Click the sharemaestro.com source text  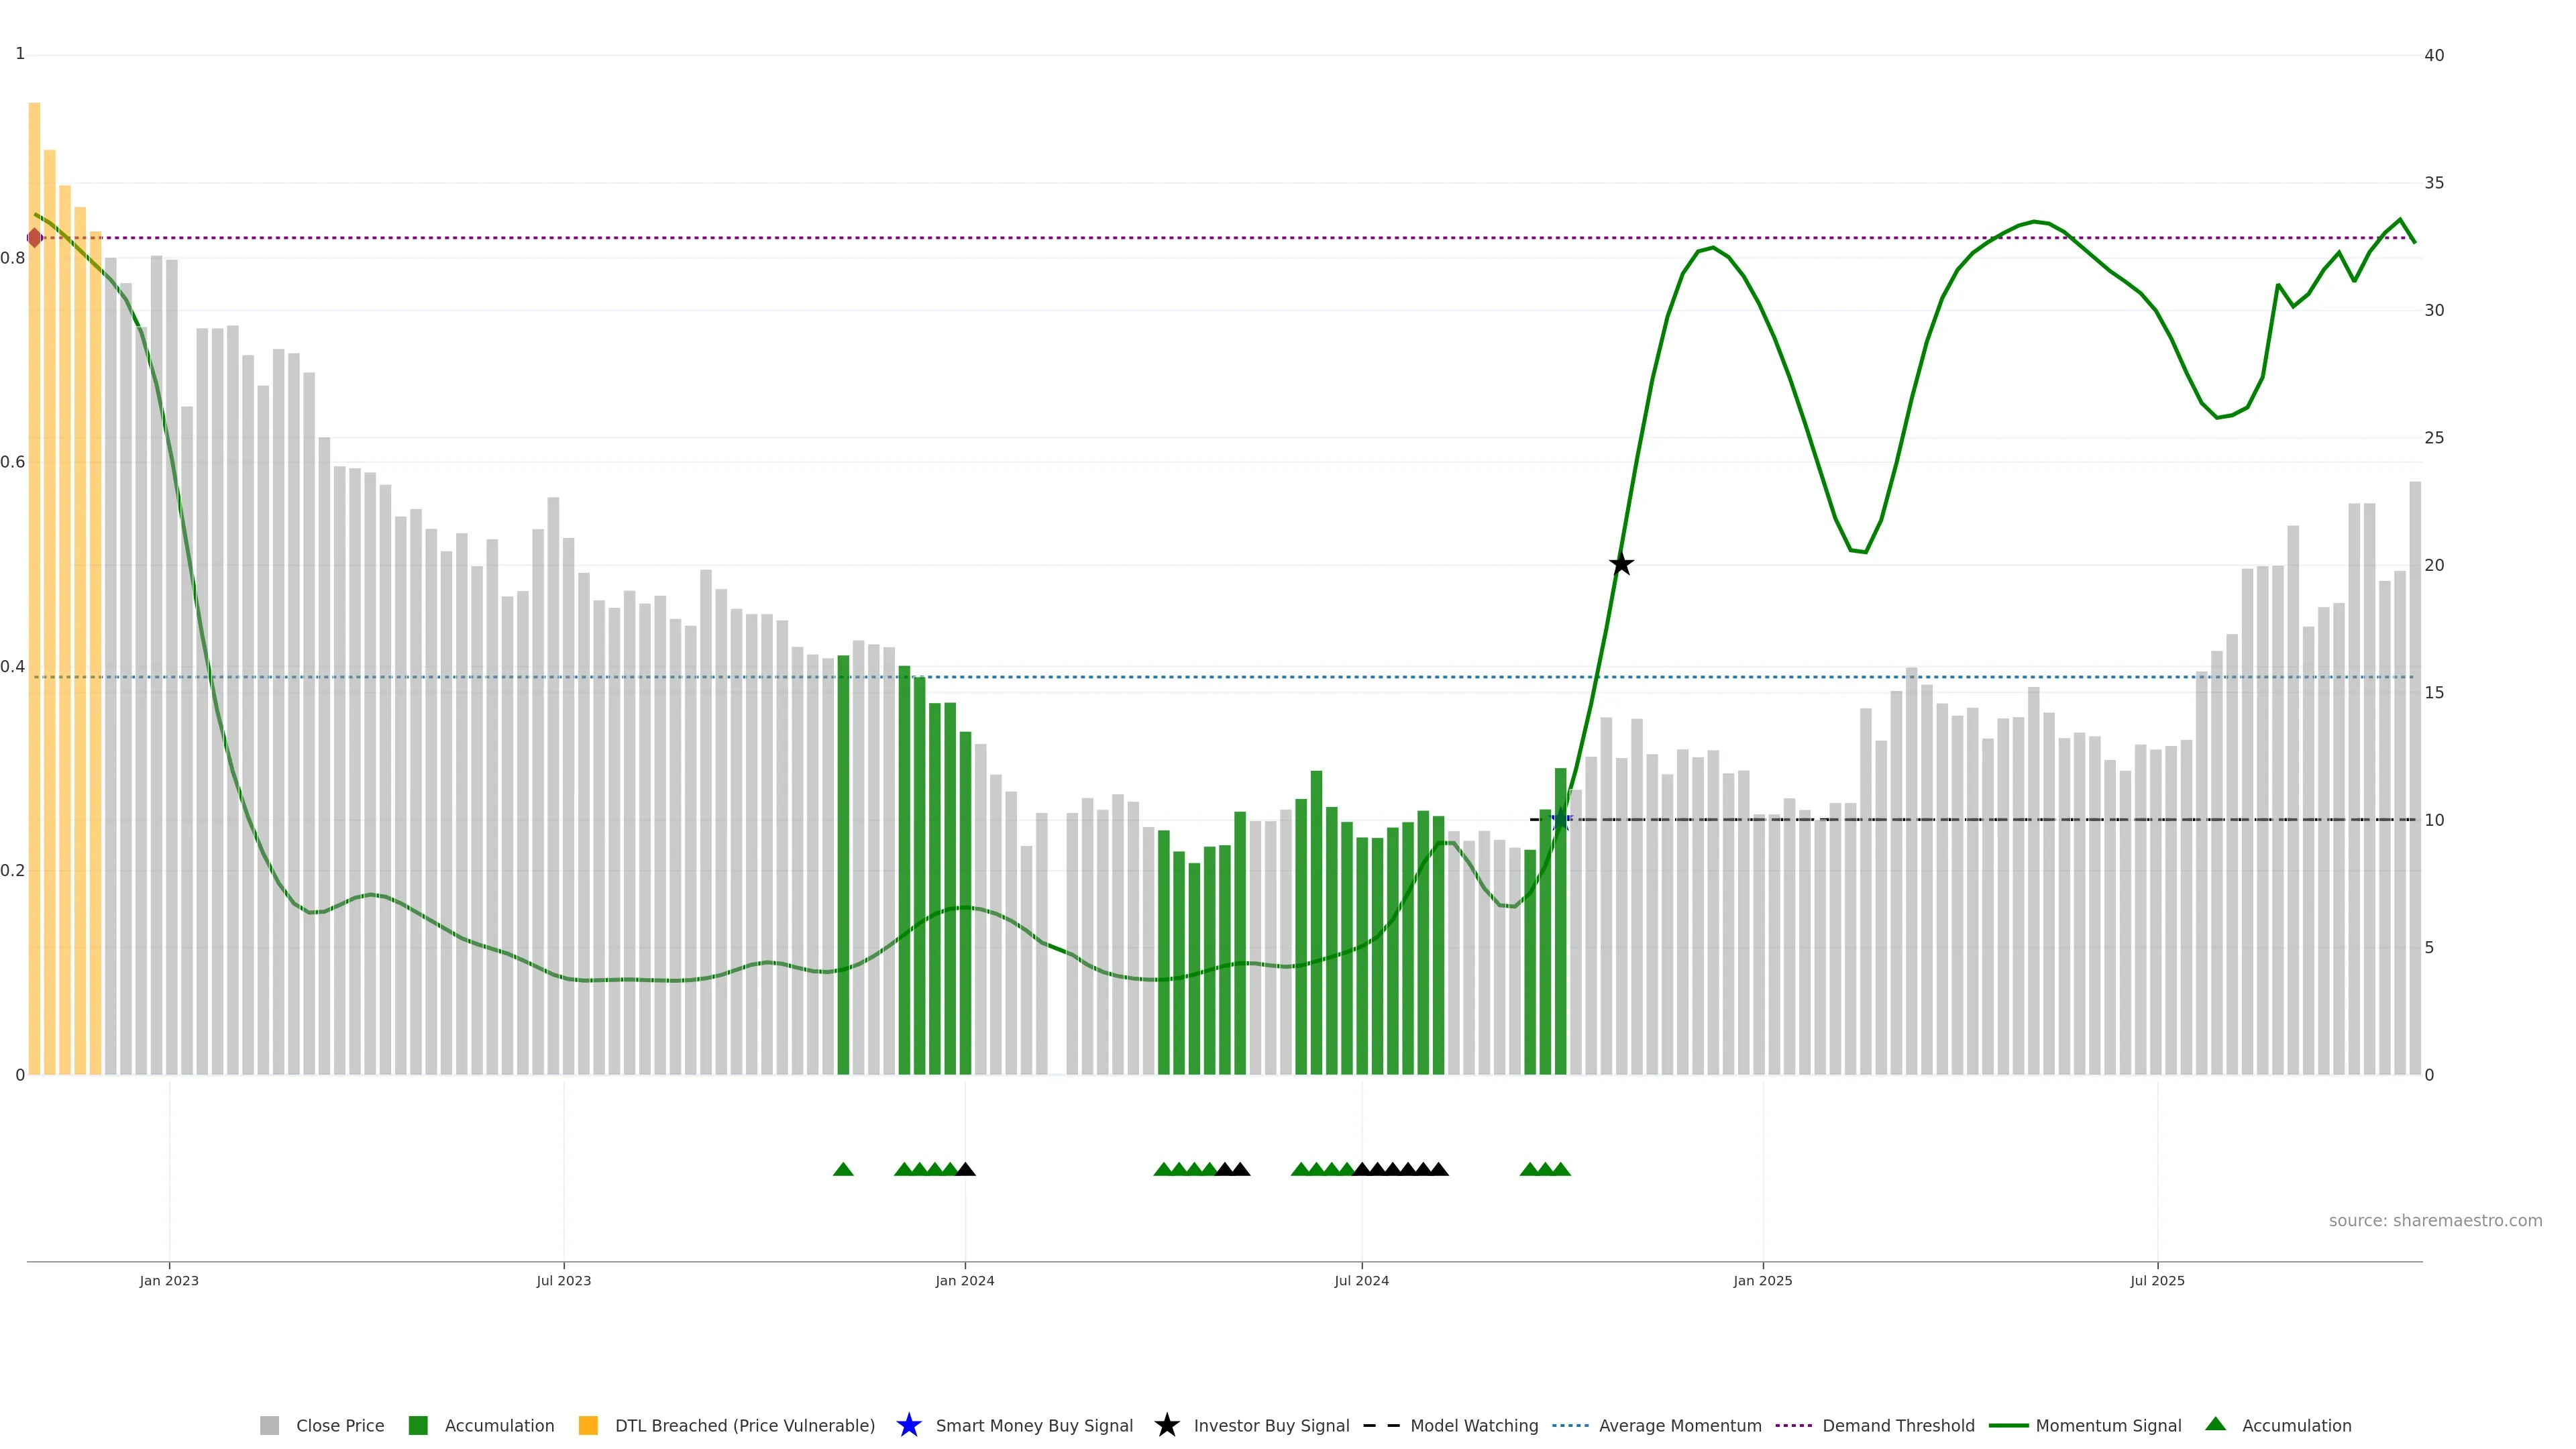click(2435, 1221)
